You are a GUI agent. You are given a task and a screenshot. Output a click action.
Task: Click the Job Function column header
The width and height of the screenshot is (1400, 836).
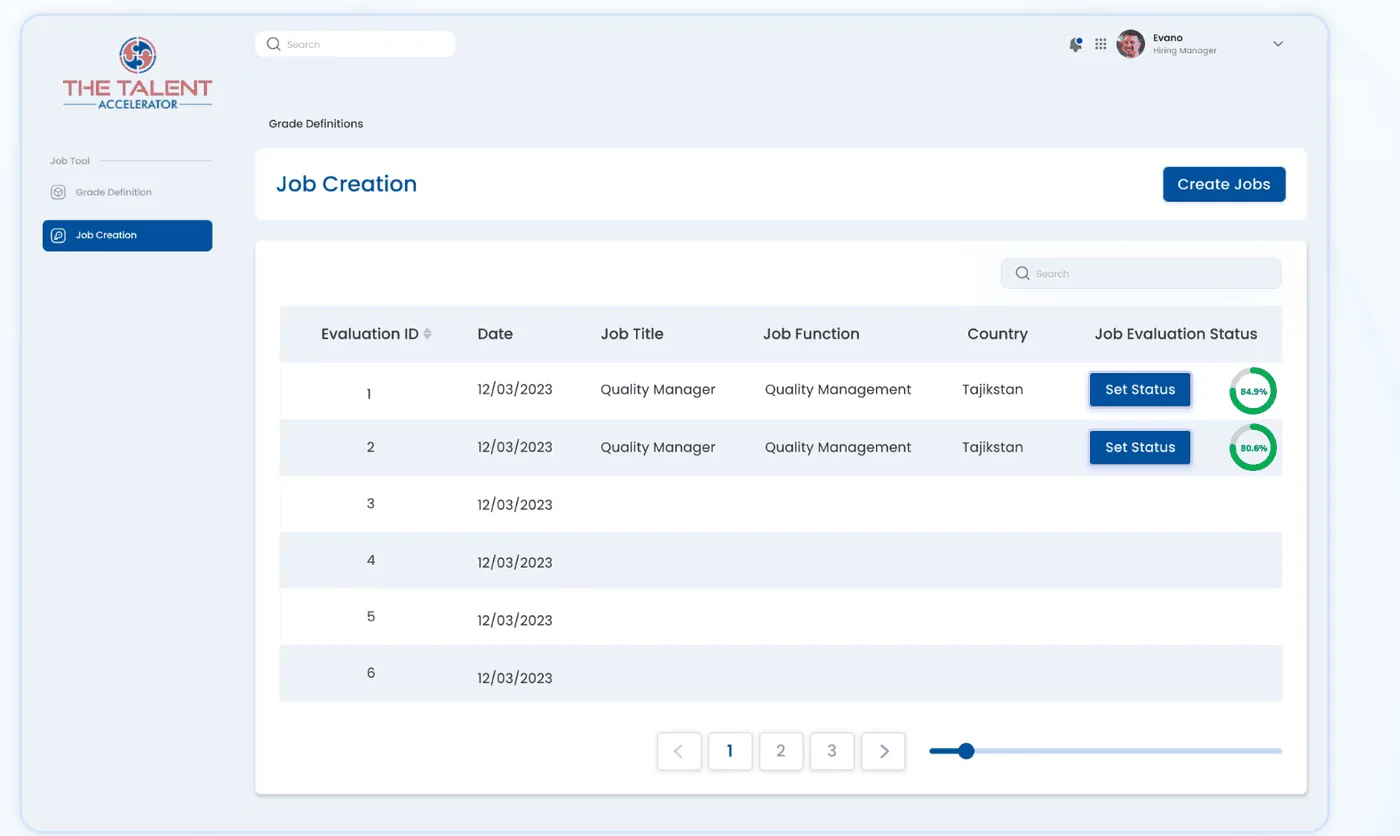pos(811,334)
